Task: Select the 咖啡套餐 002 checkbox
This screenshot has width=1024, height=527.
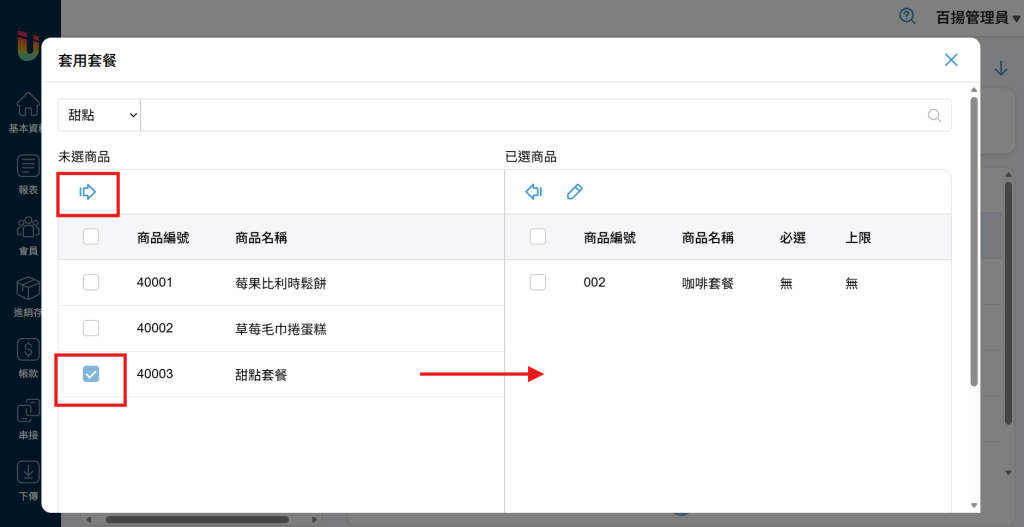Action: (x=538, y=283)
